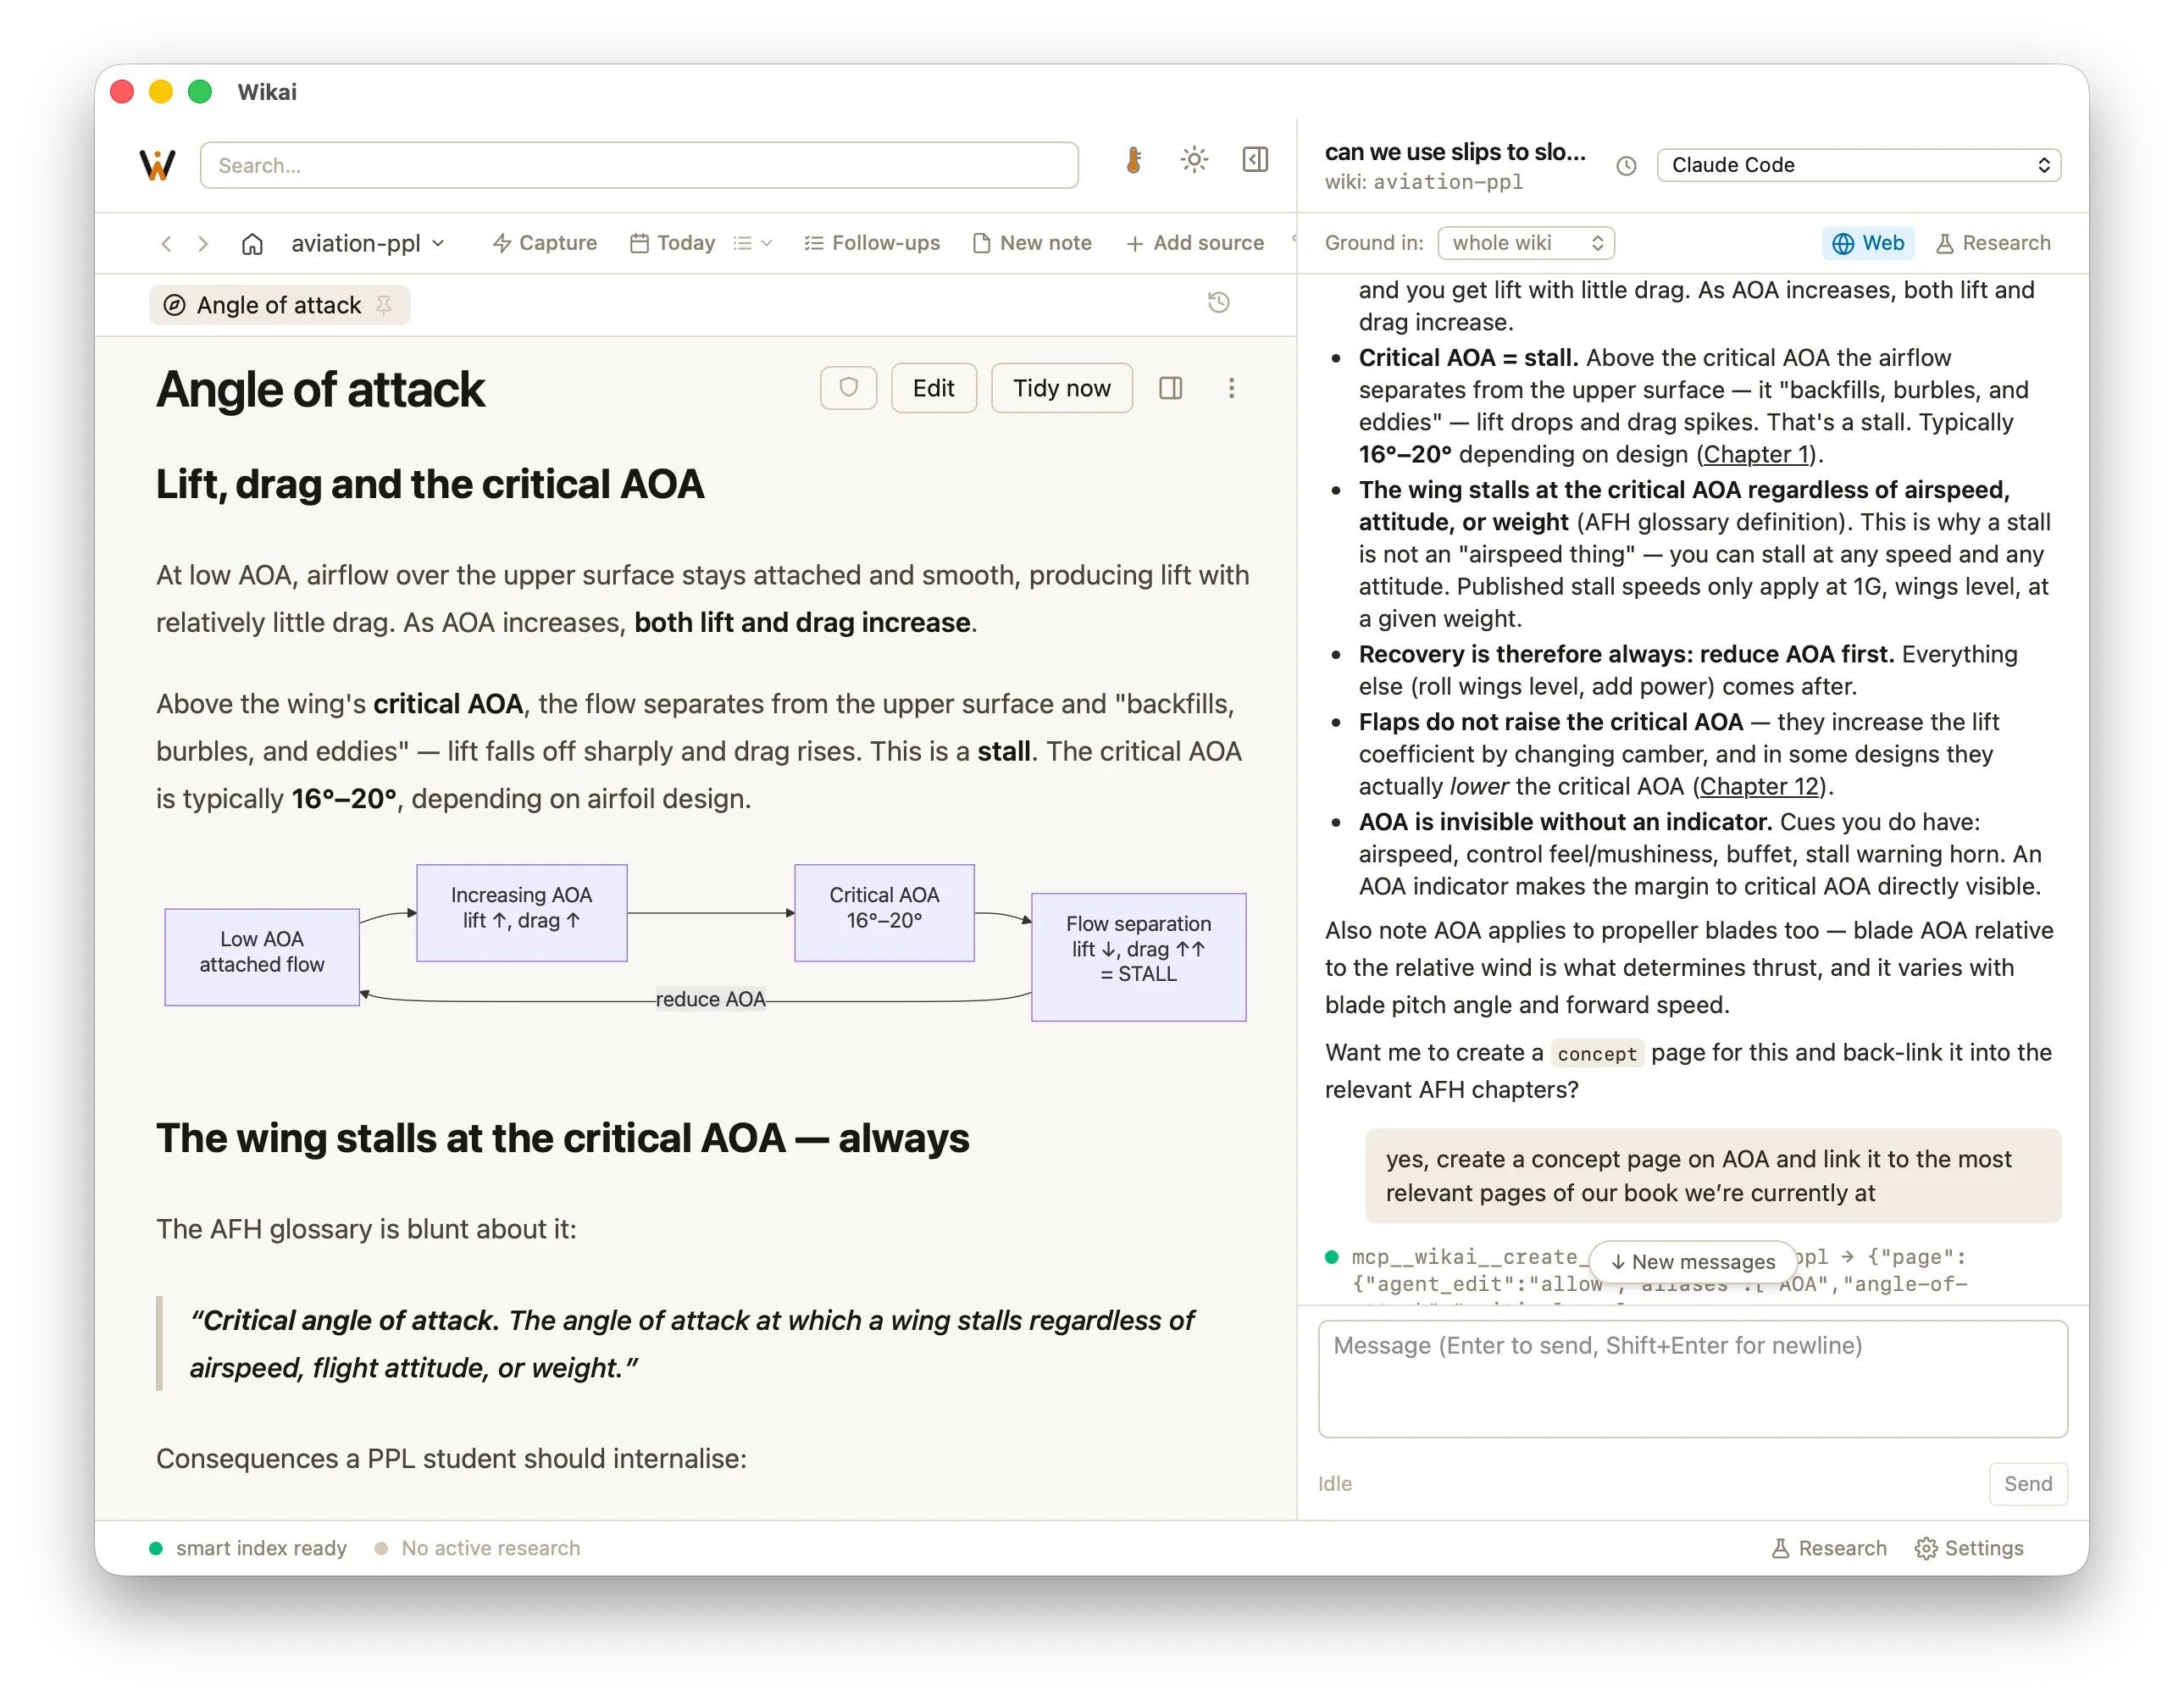Click the thermometer icon in top bar
The height and width of the screenshot is (1701, 2184).
(1133, 161)
